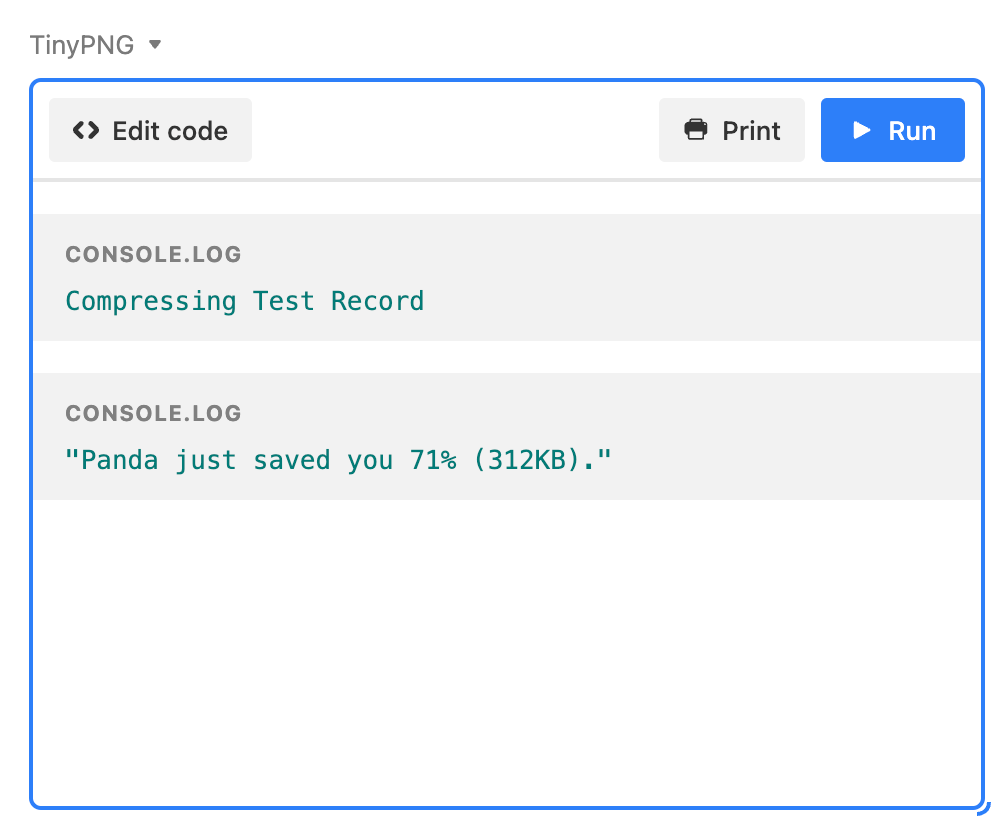Click the Print button
This screenshot has width=994, height=826.
pyautogui.click(x=731, y=130)
